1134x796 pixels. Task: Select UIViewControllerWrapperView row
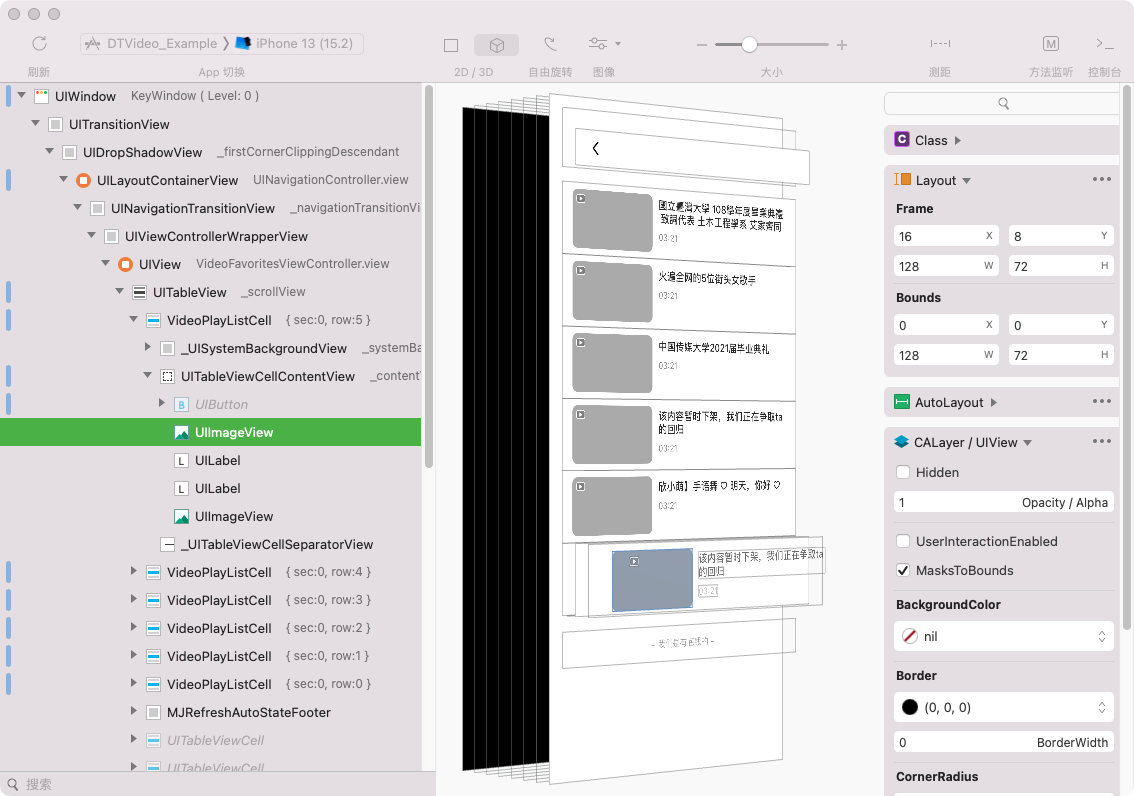point(210,236)
